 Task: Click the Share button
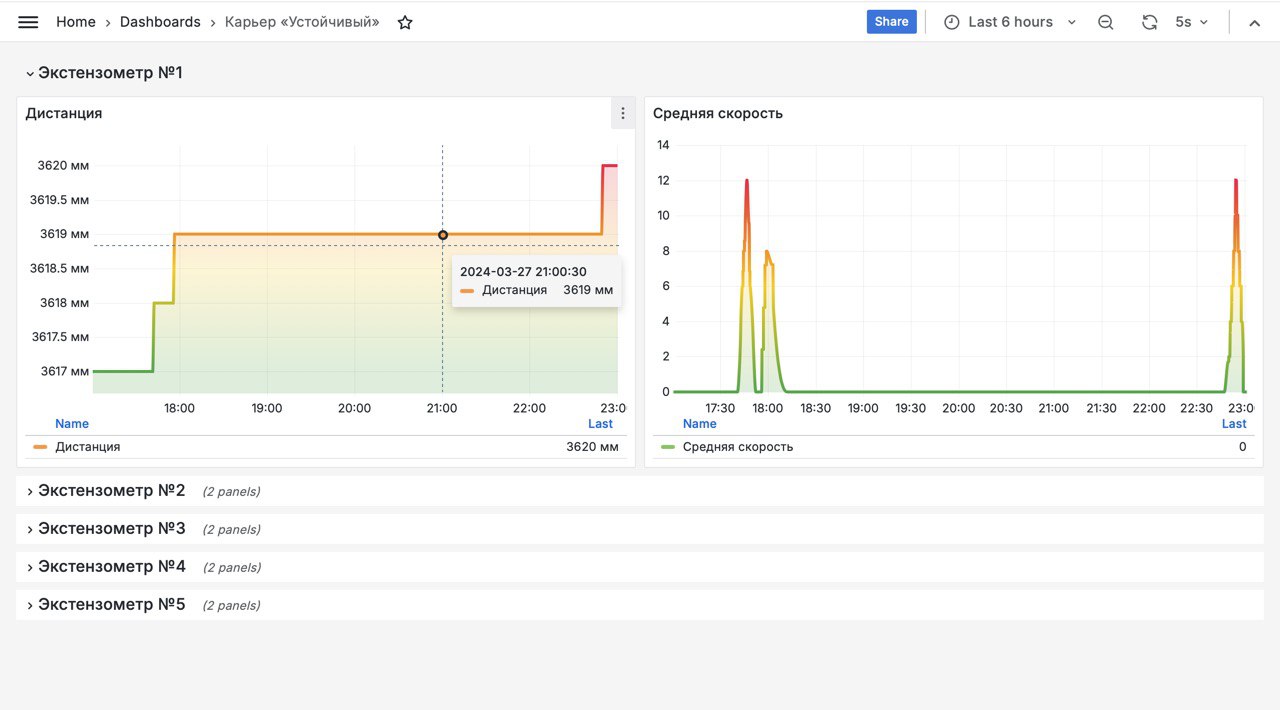coord(891,22)
